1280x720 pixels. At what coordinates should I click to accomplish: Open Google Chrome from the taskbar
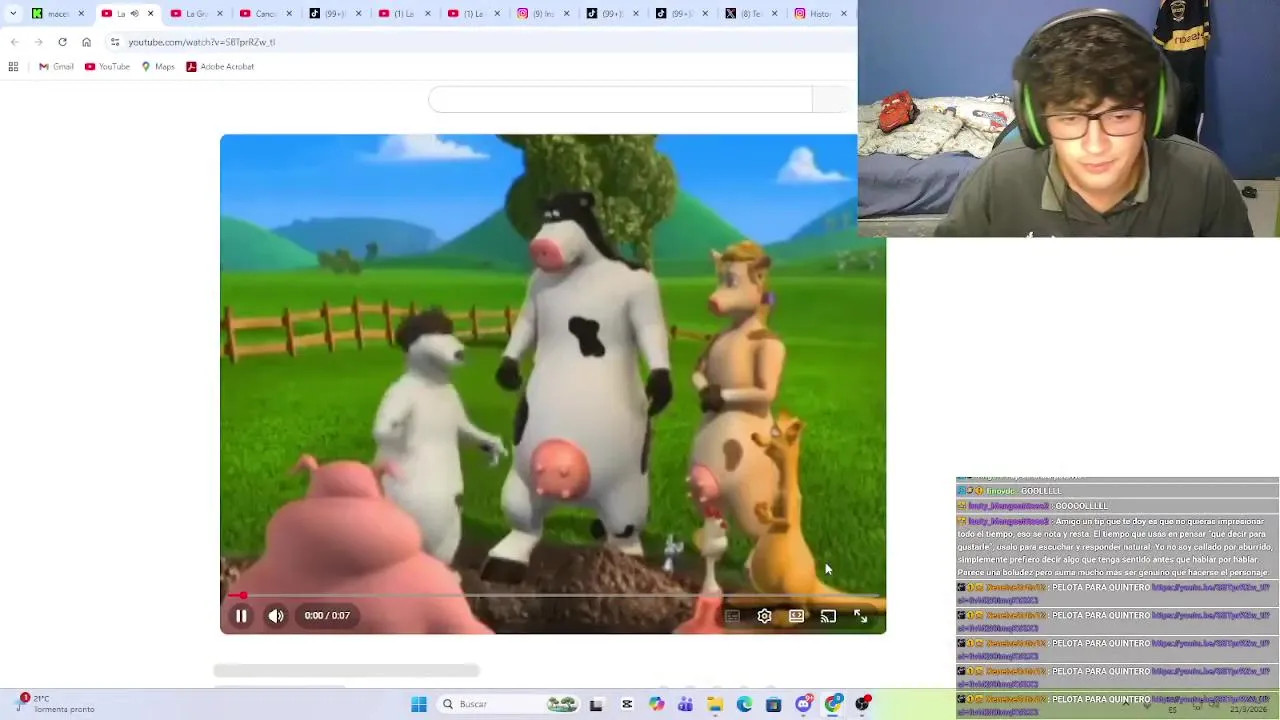pyautogui.click(x=833, y=704)
